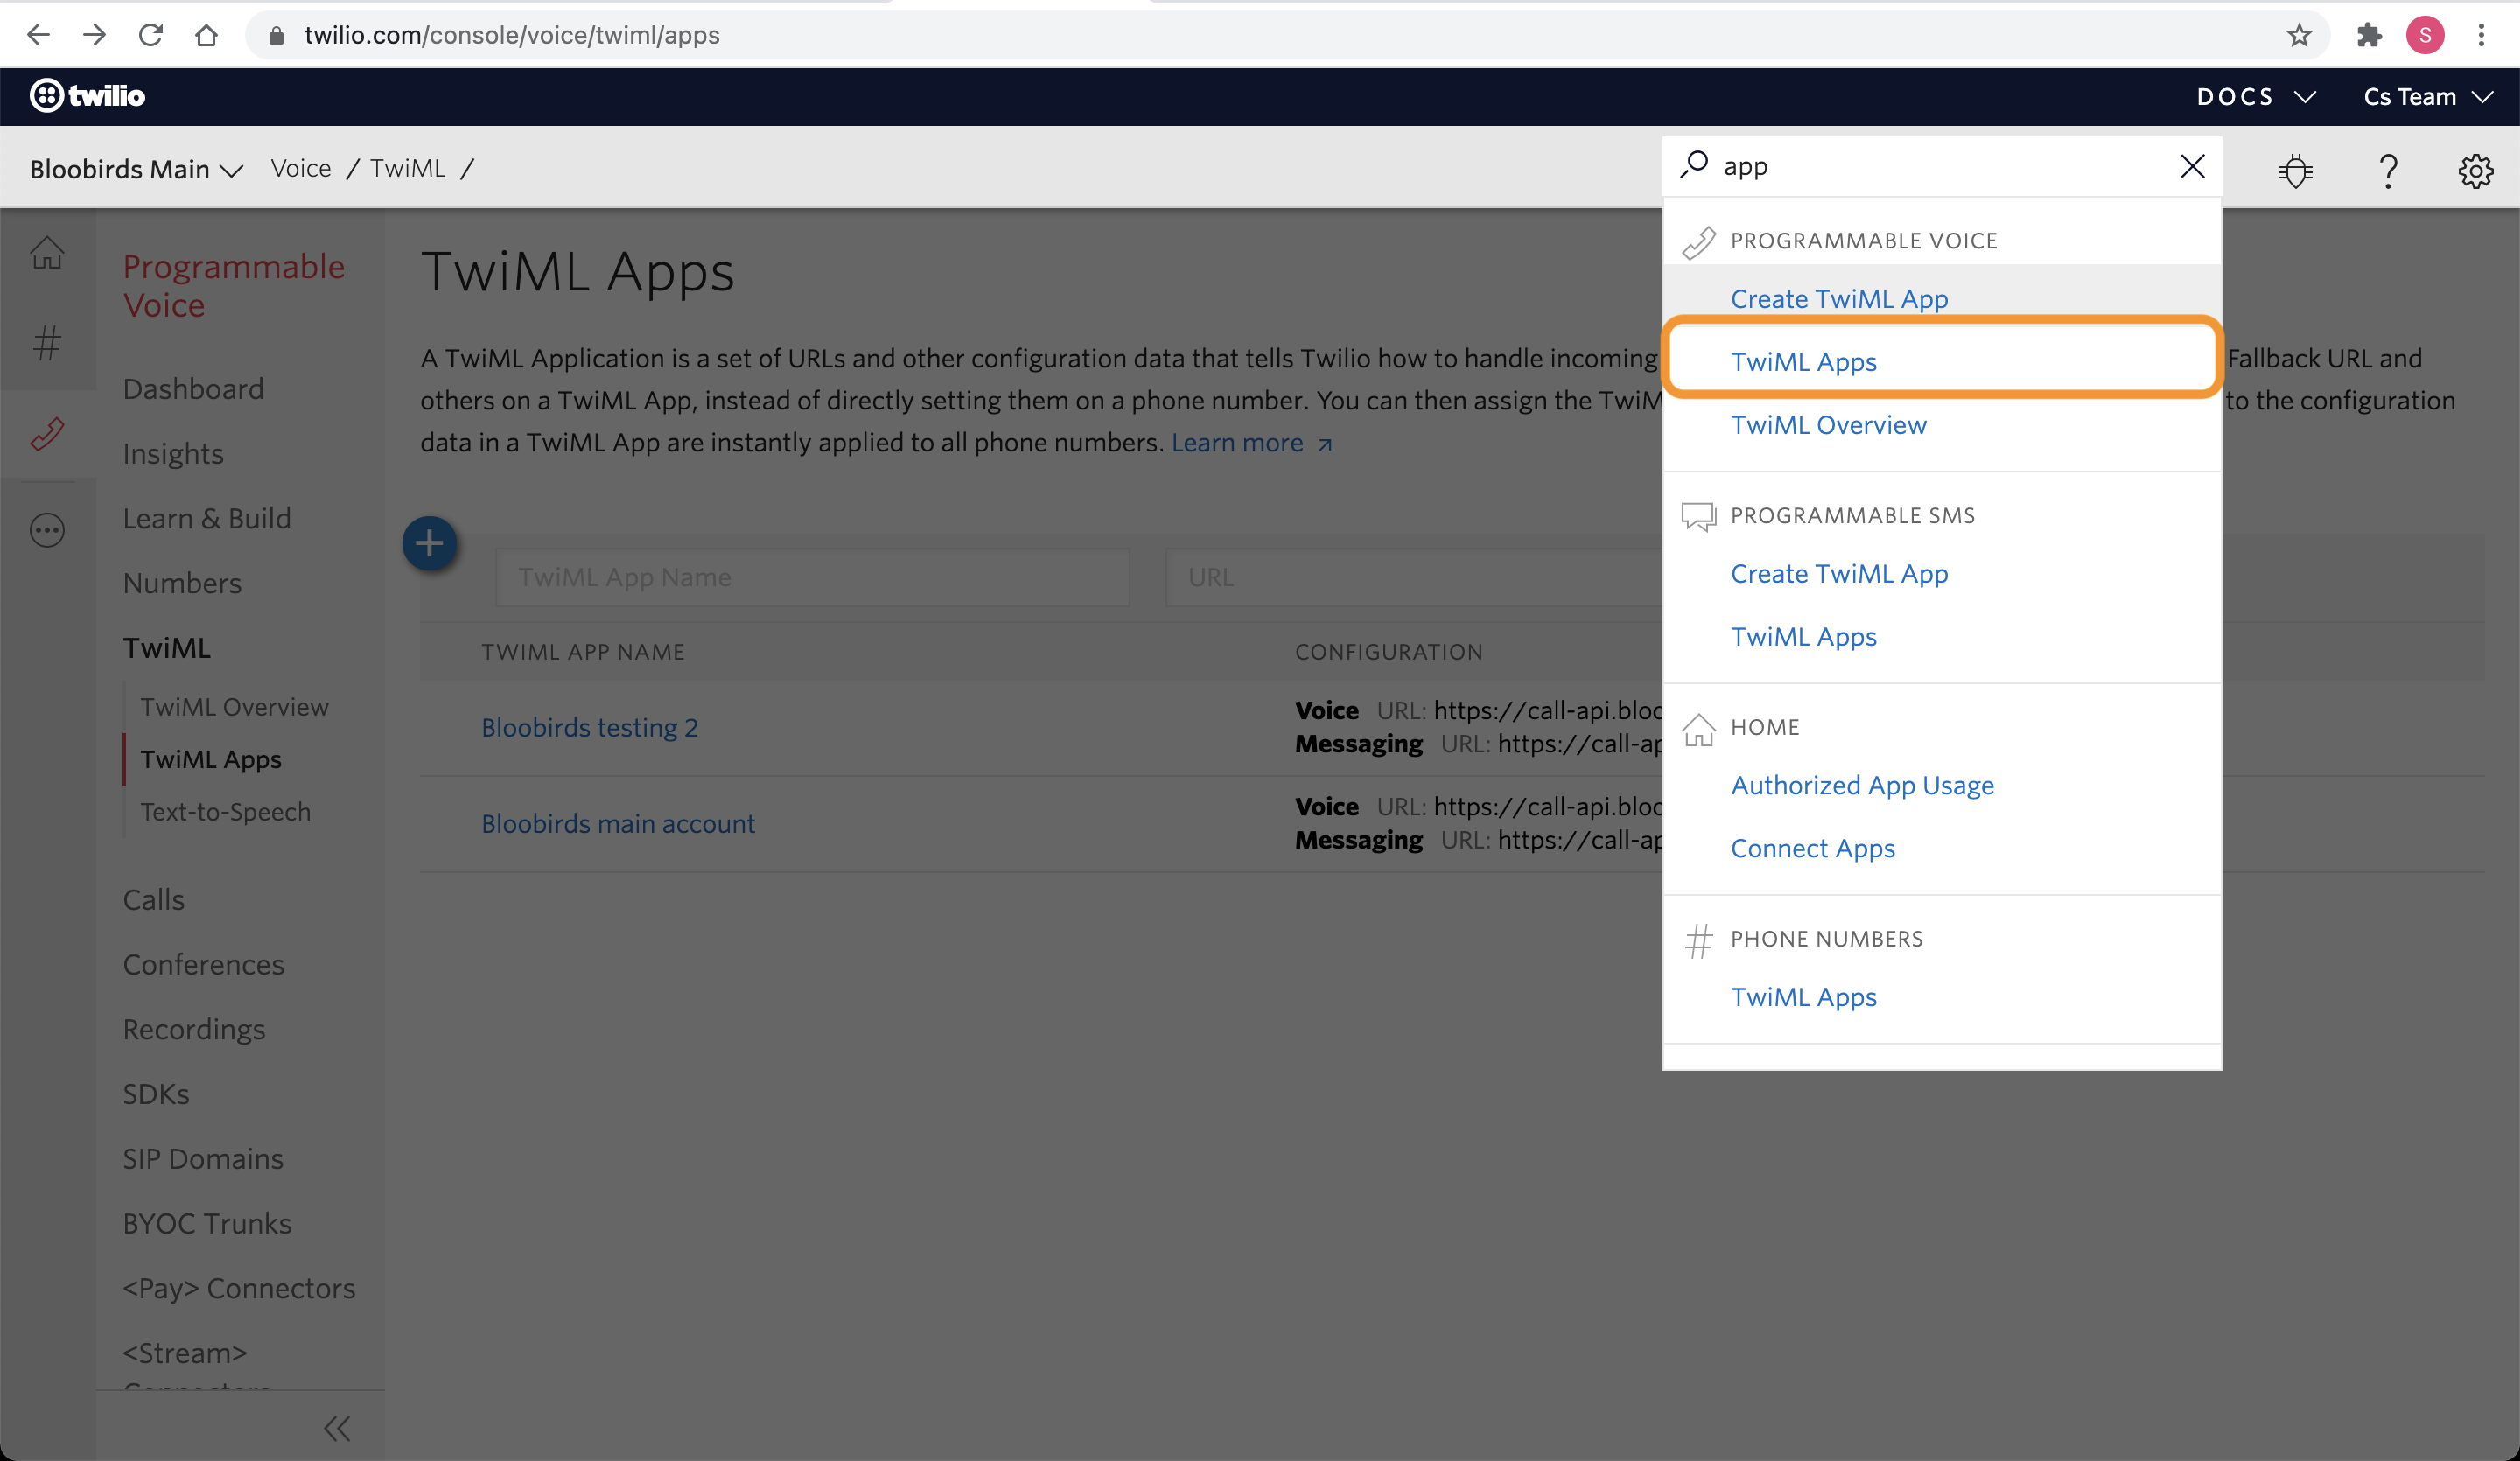This screenshot has height=1461, width=2520.
Task: Click the browser forward arrow
Action: [x=95, y=35]
